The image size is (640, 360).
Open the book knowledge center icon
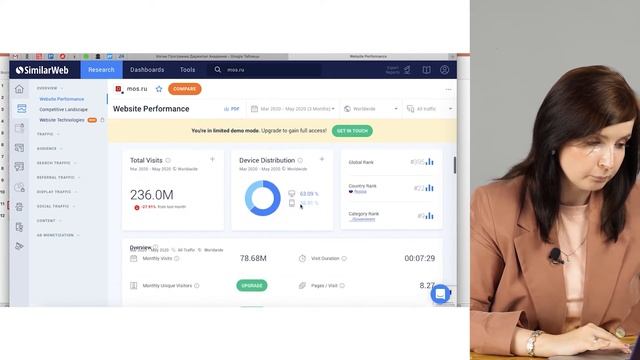point(426,70)
